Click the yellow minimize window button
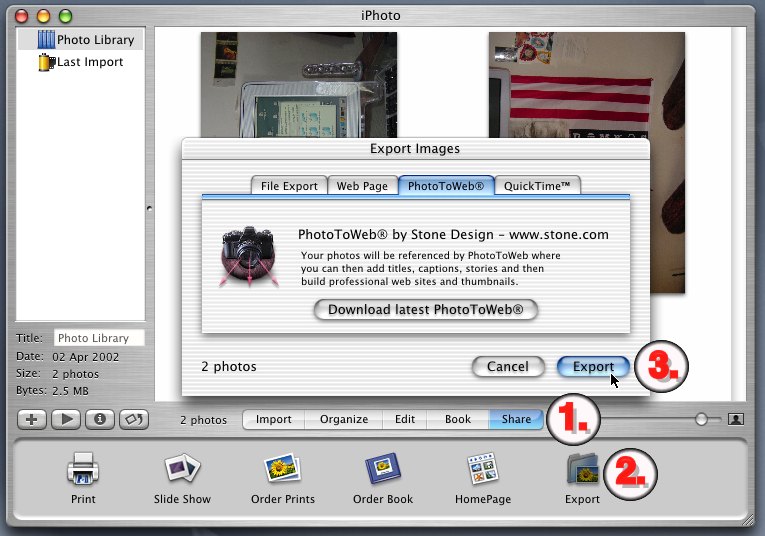 click(43, 16)
